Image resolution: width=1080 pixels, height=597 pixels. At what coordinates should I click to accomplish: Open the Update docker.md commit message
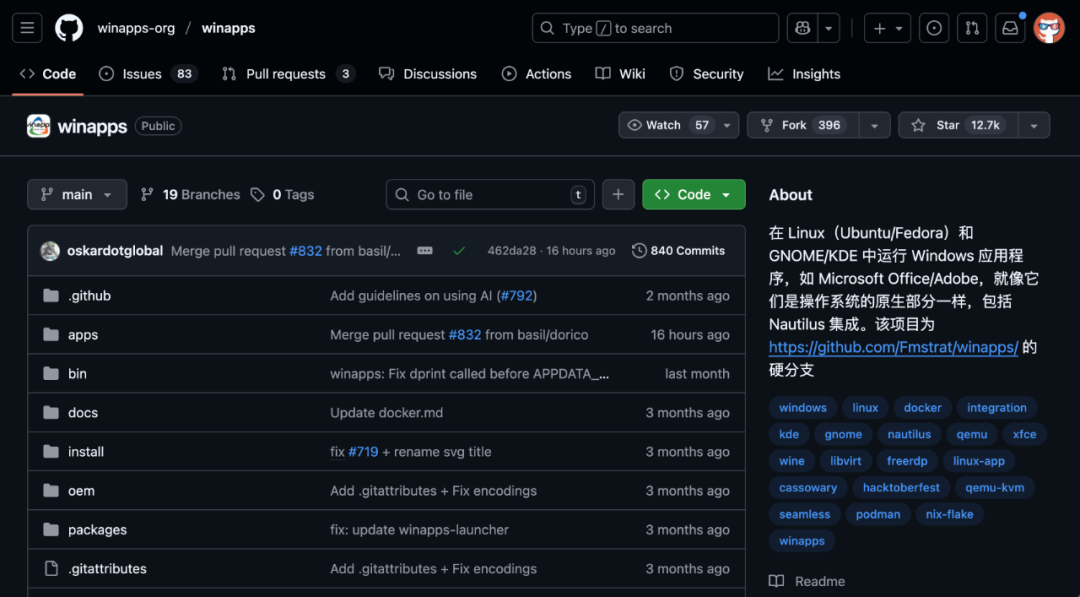[386, 413]
